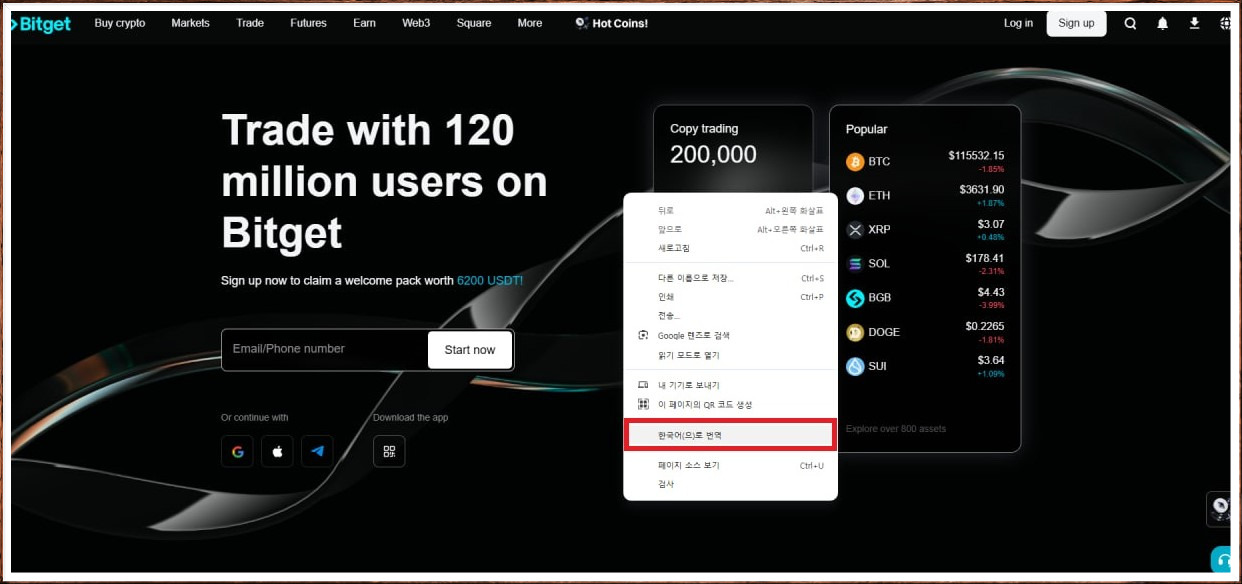
Task: Click DOGE price $0.2265
Action: [985, 326]
